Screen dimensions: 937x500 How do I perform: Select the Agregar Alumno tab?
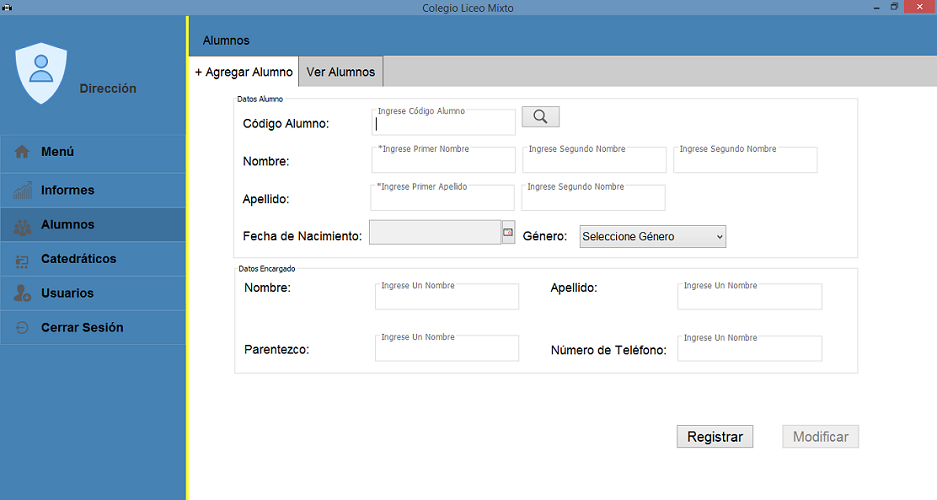(x=244, y=72)
